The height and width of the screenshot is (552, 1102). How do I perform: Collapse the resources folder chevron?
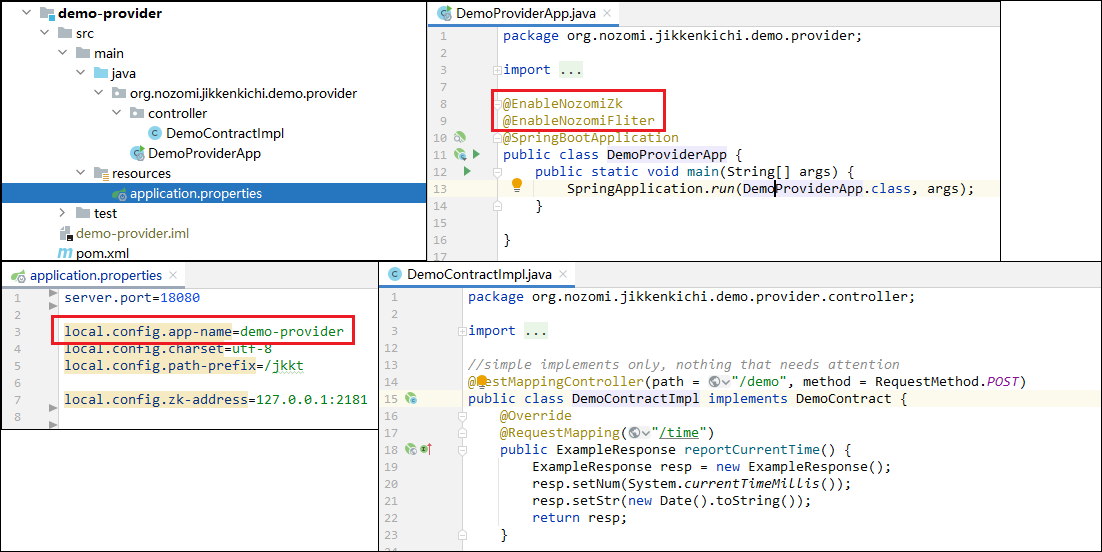[80, 173]
